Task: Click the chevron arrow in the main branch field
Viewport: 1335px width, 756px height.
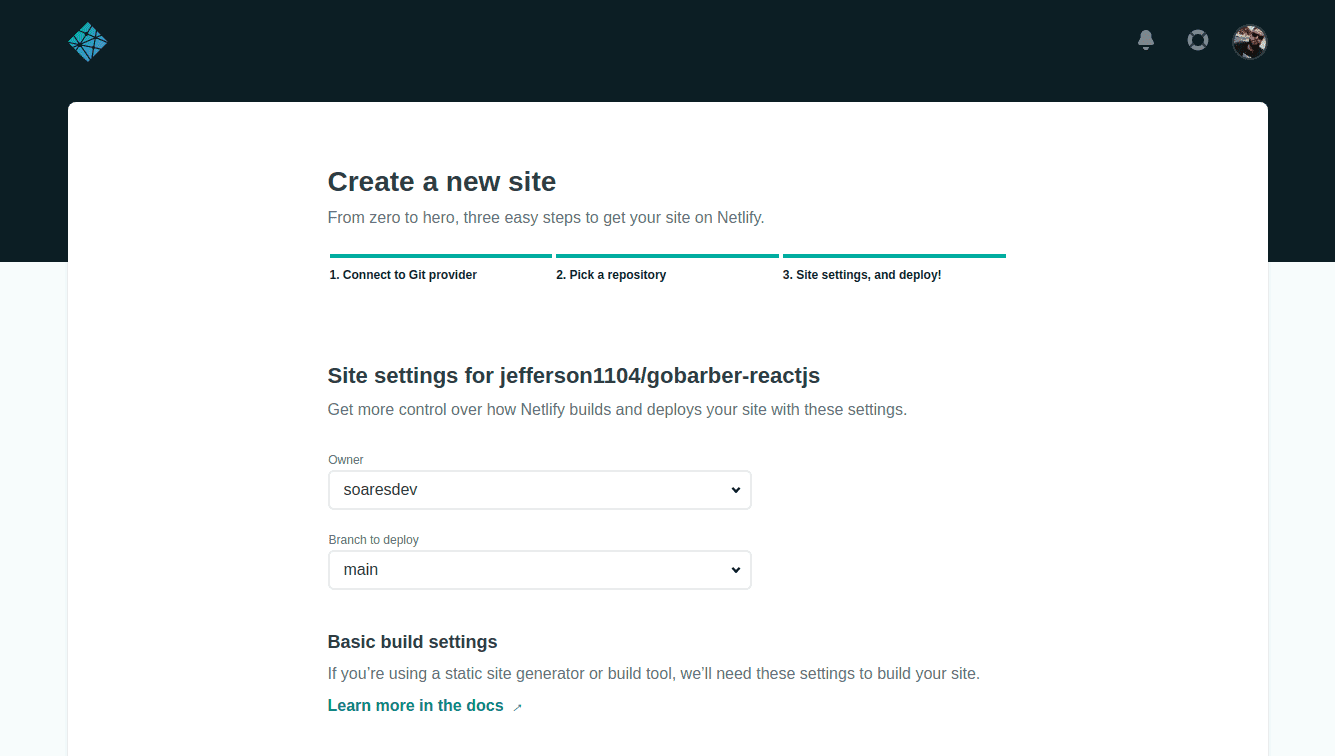Action: 735,570
